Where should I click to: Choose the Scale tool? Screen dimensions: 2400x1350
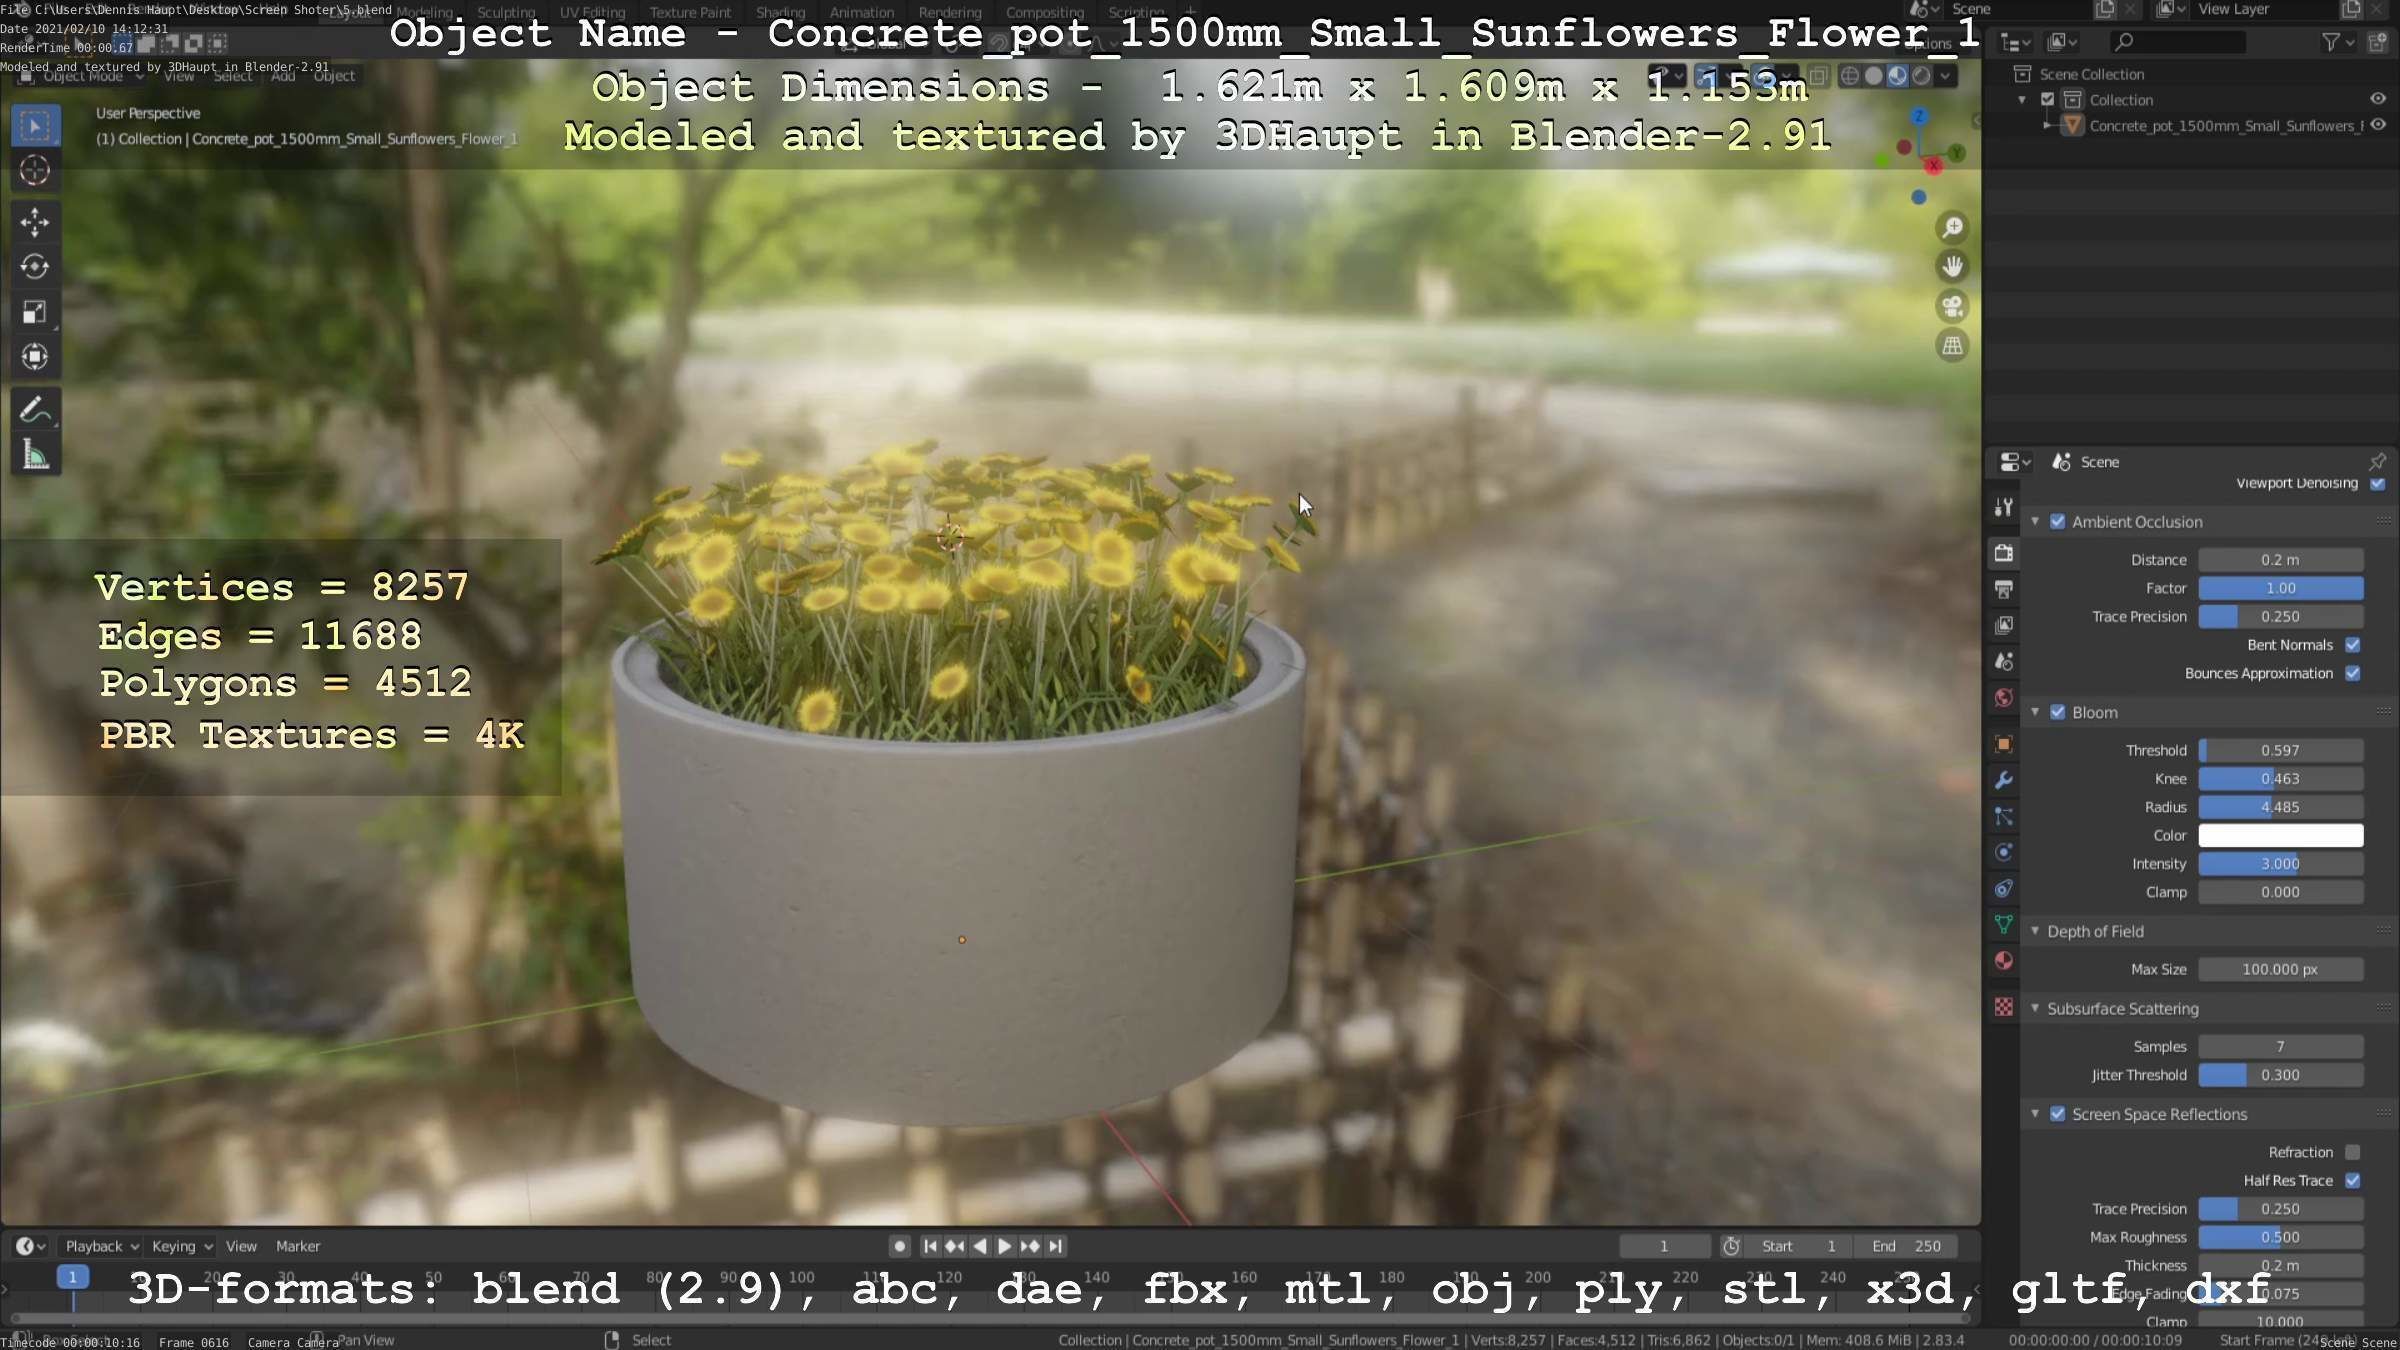(35, 312)
